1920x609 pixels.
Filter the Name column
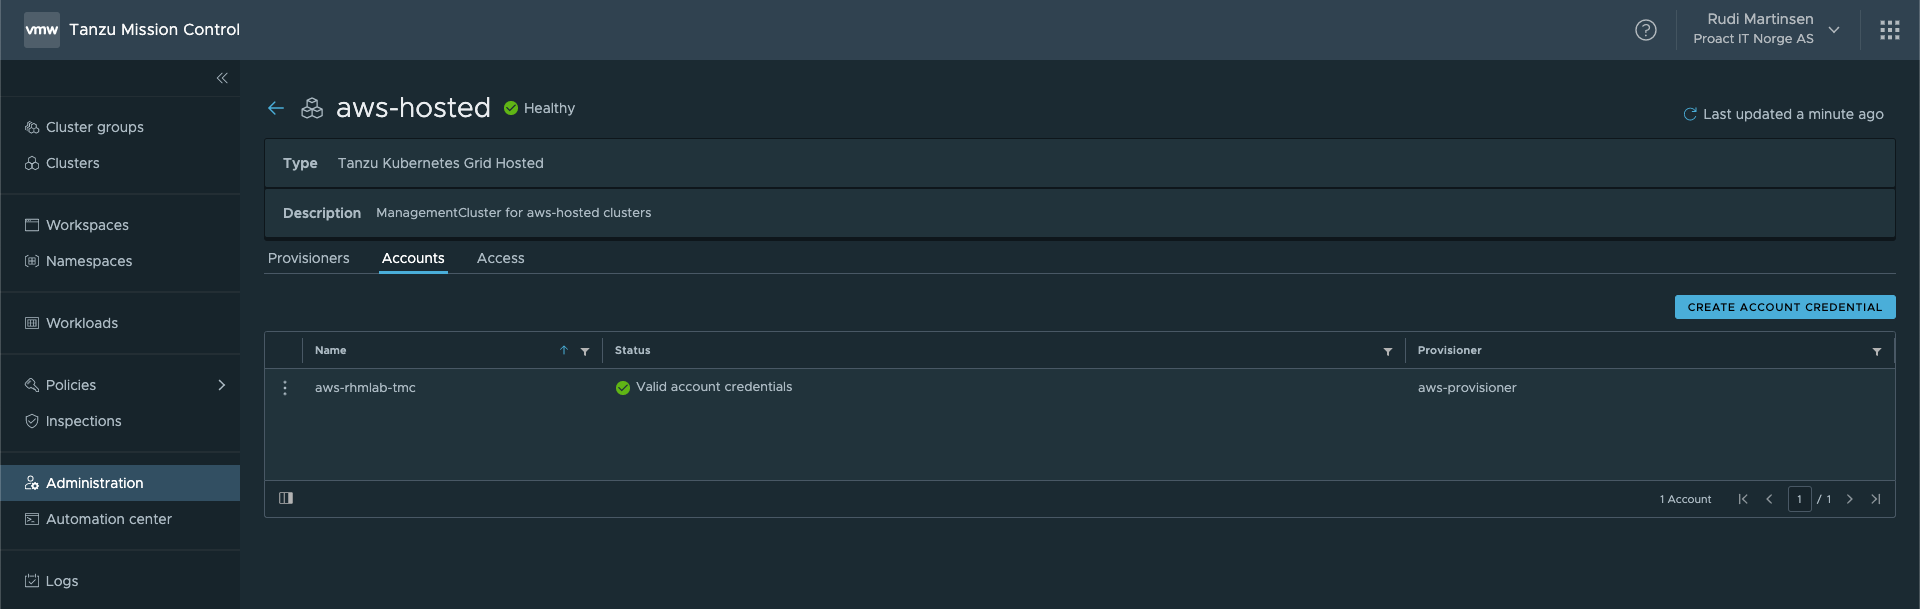coord(585,351)
